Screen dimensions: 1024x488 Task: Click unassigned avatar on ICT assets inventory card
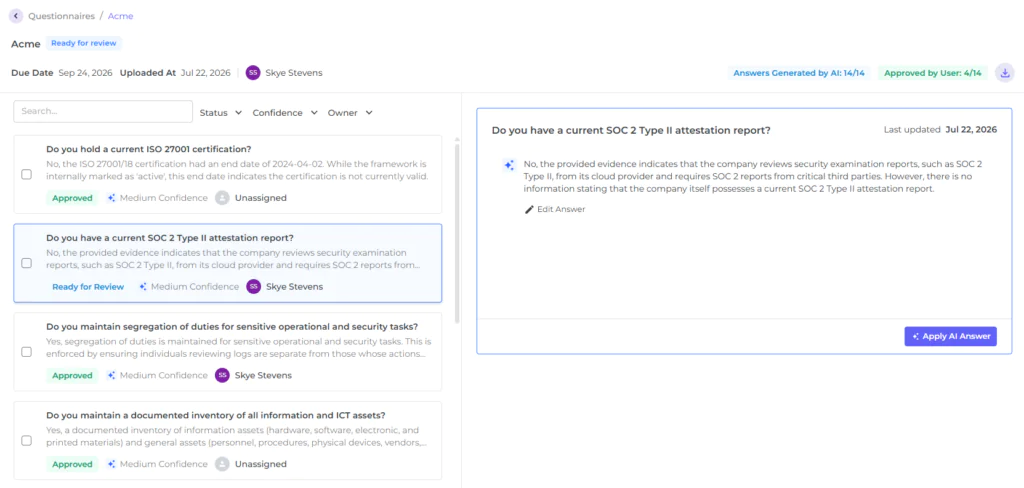[222, 464]
